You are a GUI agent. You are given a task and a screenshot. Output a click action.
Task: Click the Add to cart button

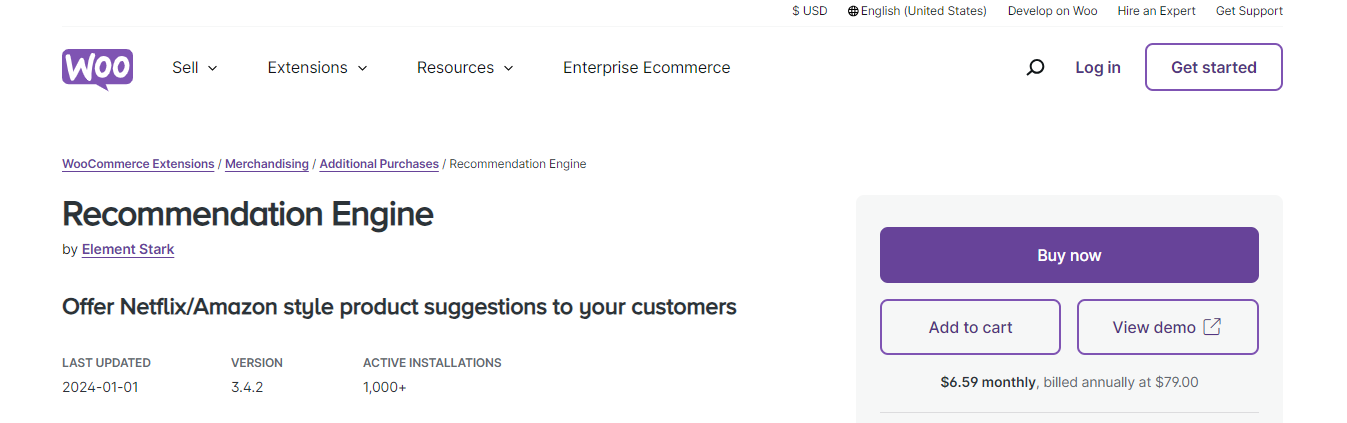(x=970, y=327)
